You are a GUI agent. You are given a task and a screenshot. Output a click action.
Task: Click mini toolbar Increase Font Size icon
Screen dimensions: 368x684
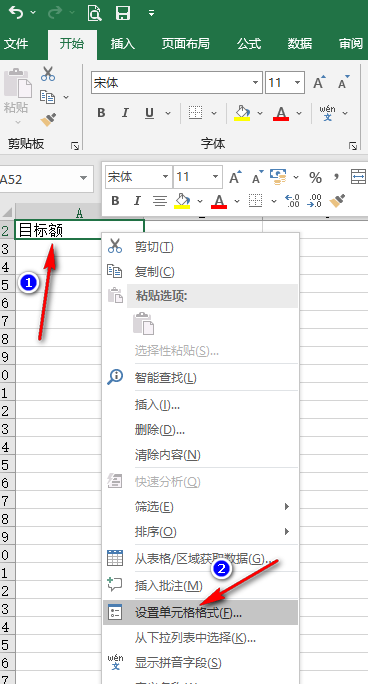click(235, 177)
